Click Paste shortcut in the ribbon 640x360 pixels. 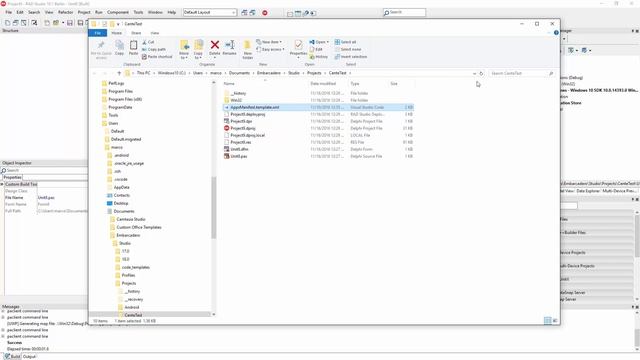click(157, 57)
